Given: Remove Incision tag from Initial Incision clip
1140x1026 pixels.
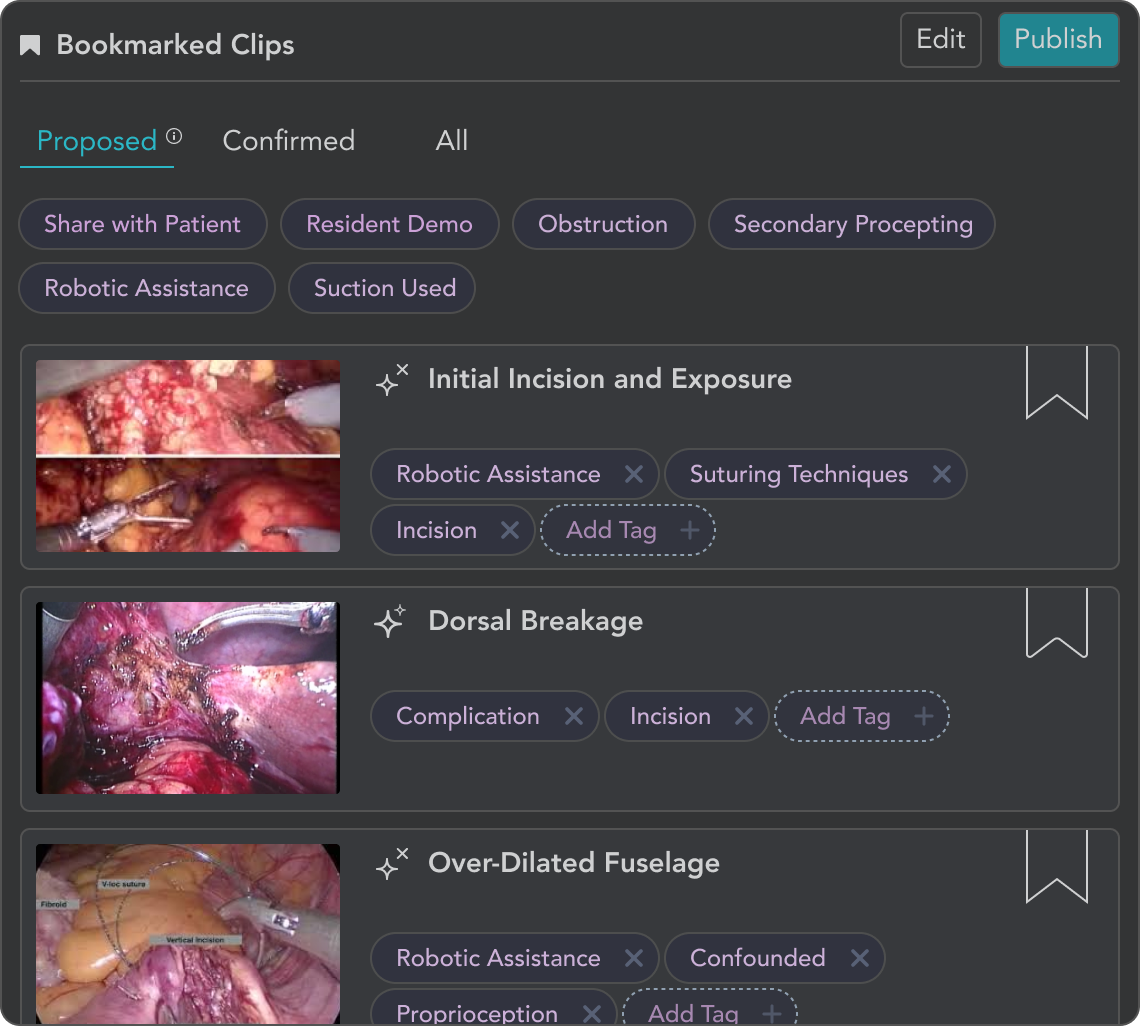Looking at the screenshot, I should tap(510, 530).
